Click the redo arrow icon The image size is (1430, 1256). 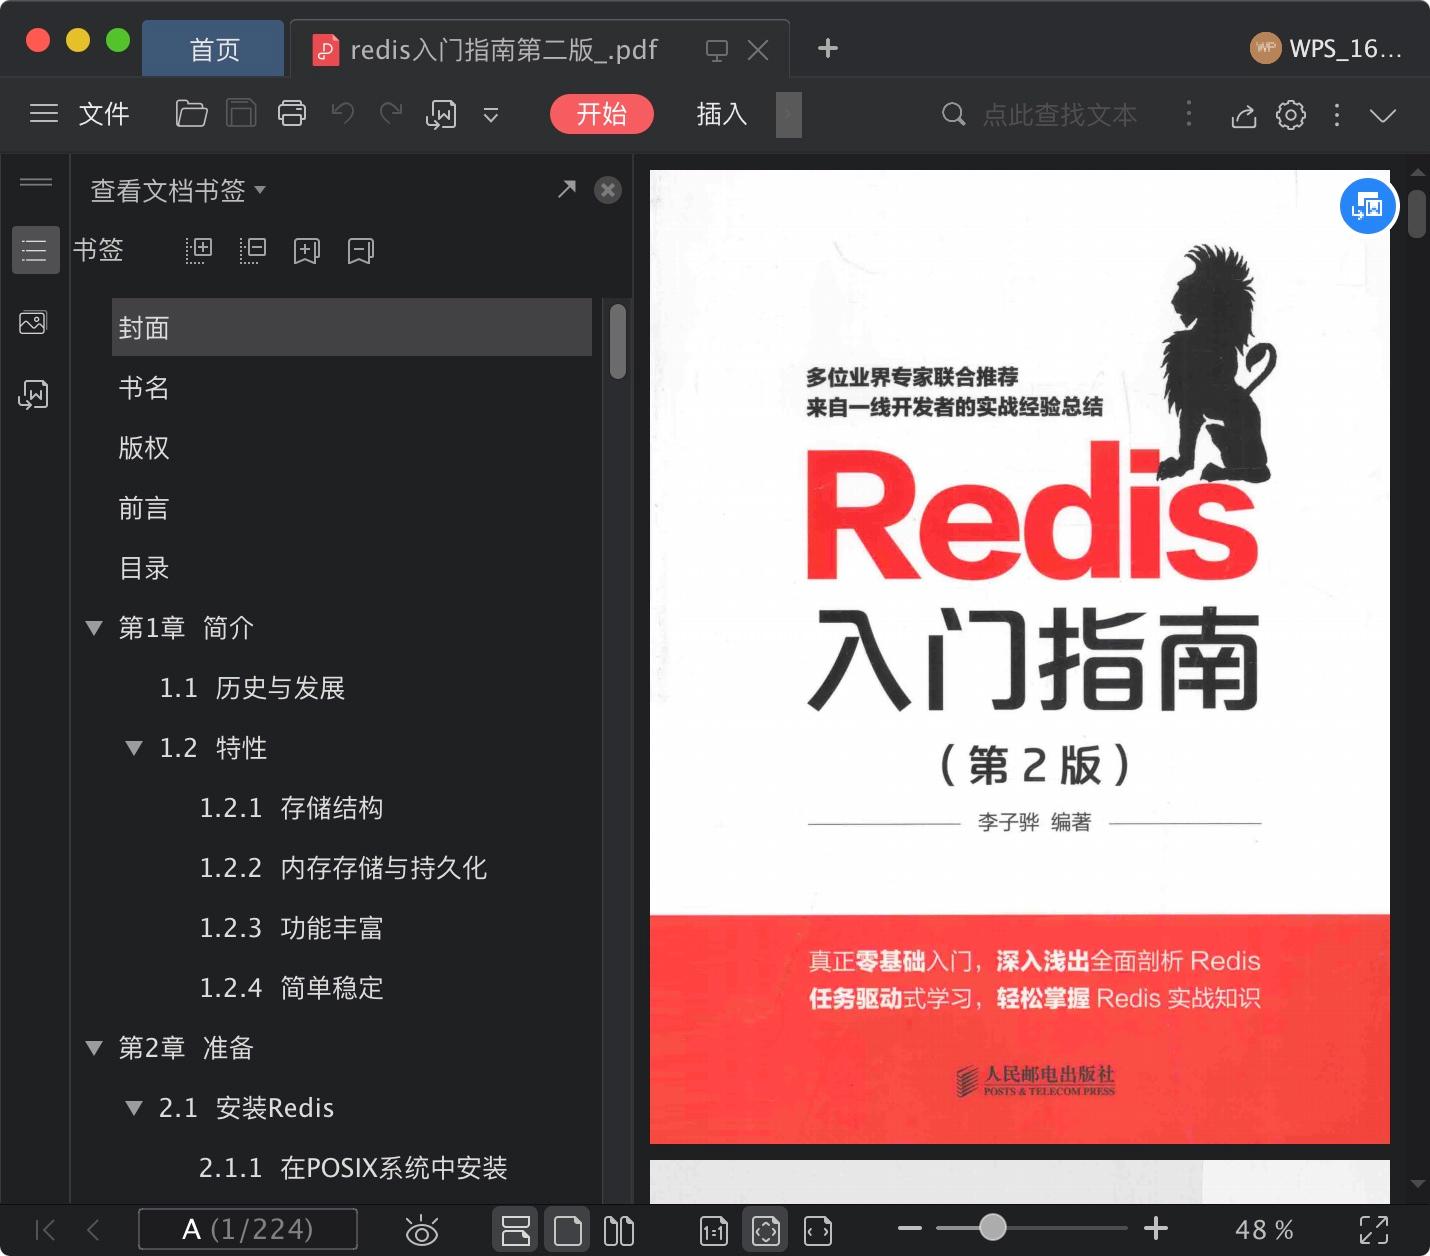click(x=391, y=114)
